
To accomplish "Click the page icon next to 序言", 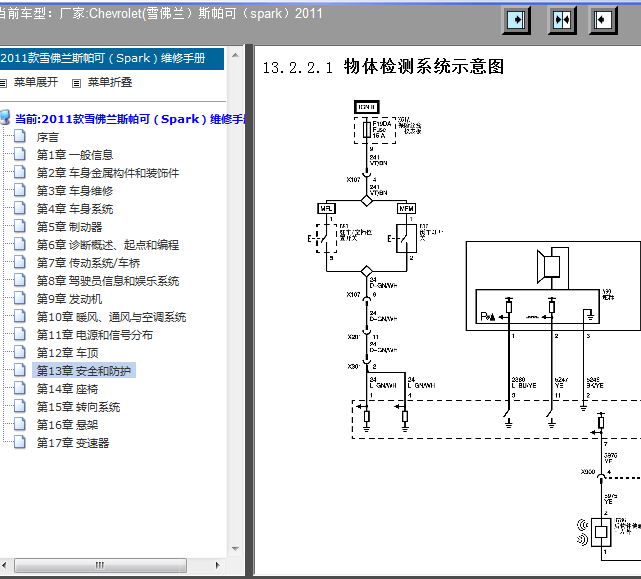I will click(x=20, y=136).
